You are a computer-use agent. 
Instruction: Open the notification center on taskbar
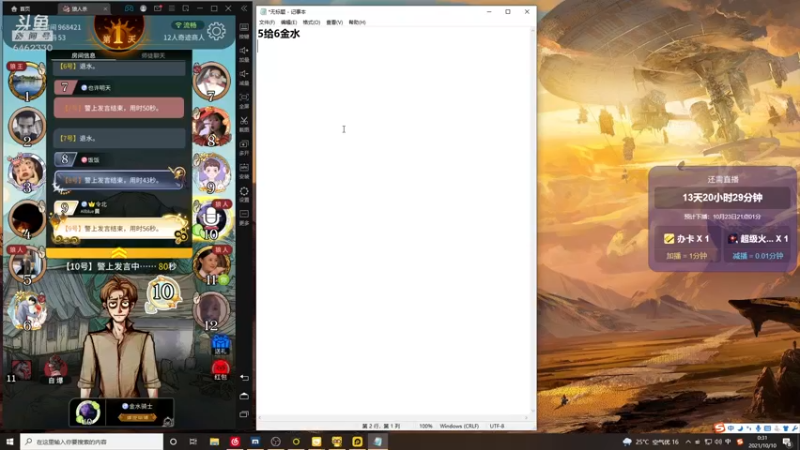787,442
